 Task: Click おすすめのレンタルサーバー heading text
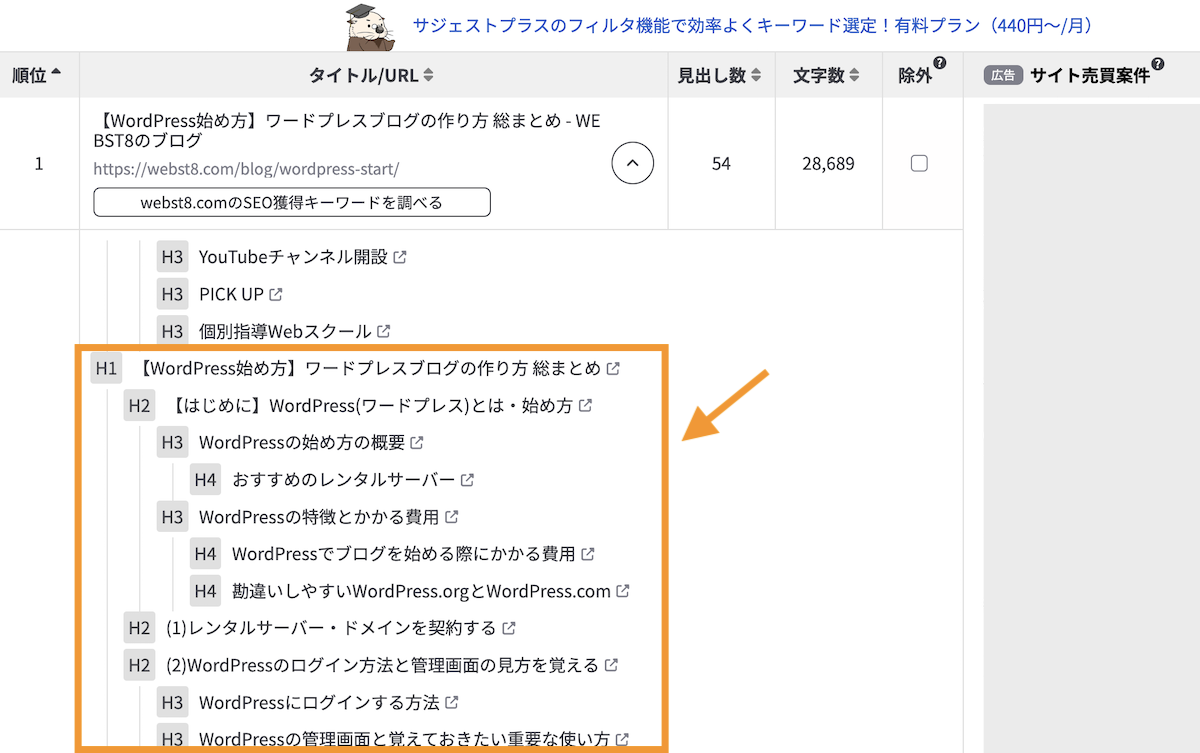[343, 479]
